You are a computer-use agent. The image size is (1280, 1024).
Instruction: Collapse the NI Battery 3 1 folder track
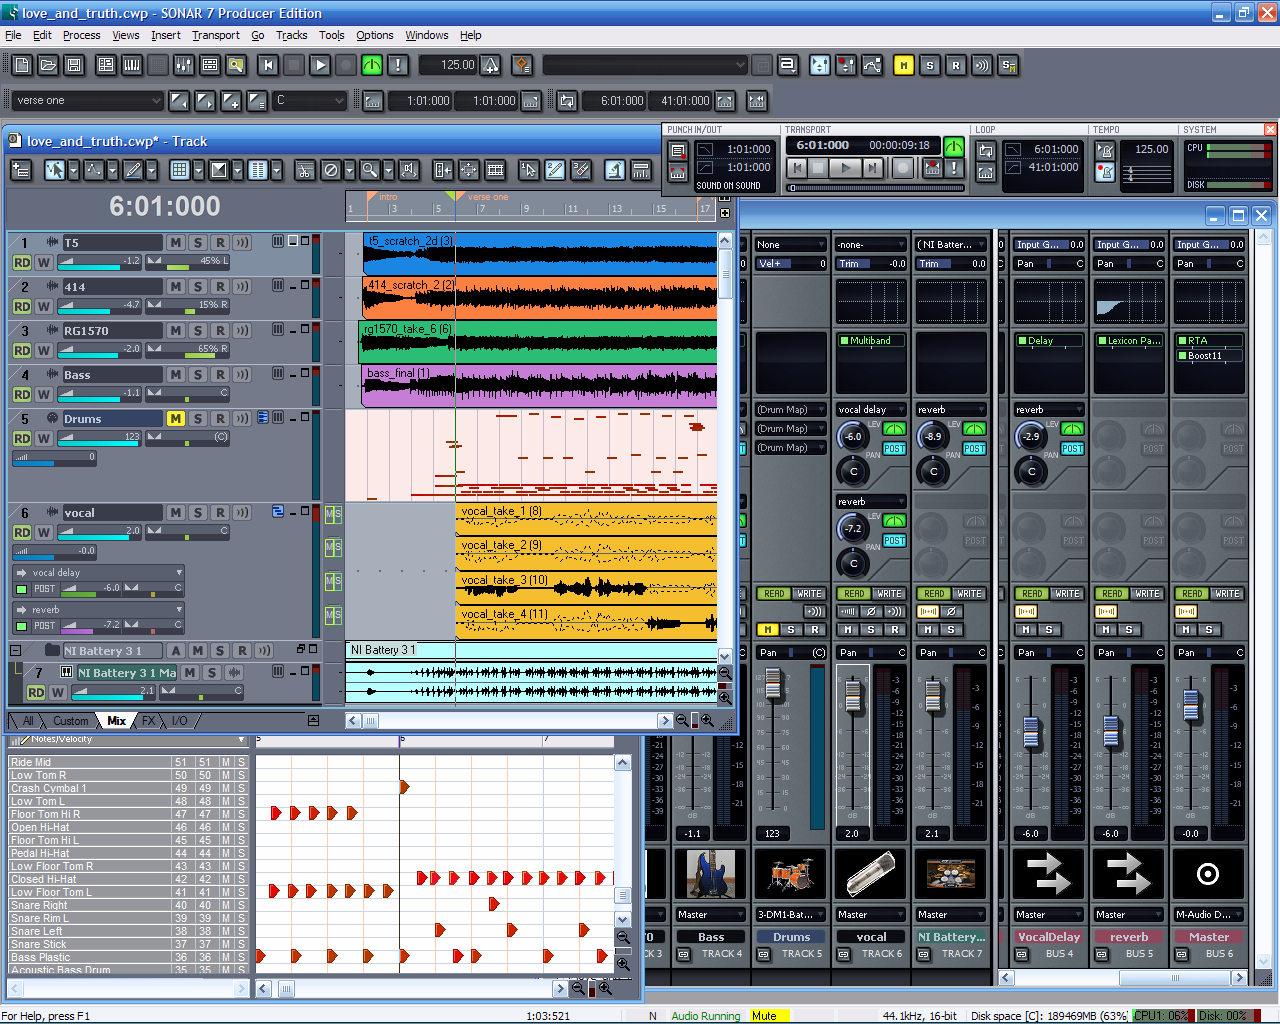15,650
